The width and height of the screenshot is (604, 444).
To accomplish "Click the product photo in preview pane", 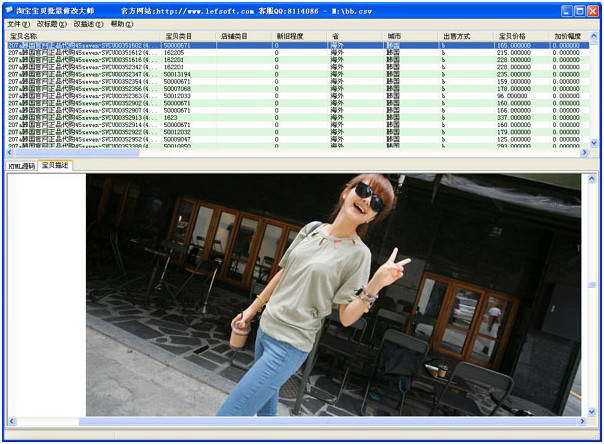I will click(x=332, y=295).
